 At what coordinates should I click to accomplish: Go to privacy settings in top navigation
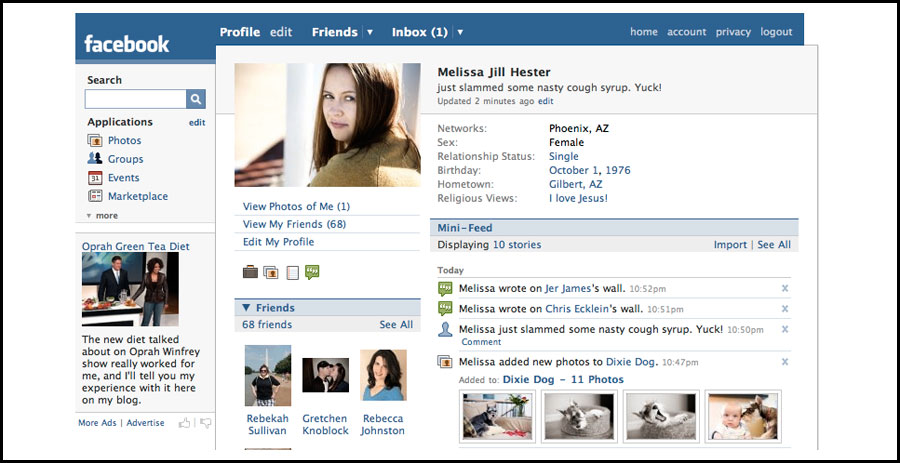tap(733, 32)
